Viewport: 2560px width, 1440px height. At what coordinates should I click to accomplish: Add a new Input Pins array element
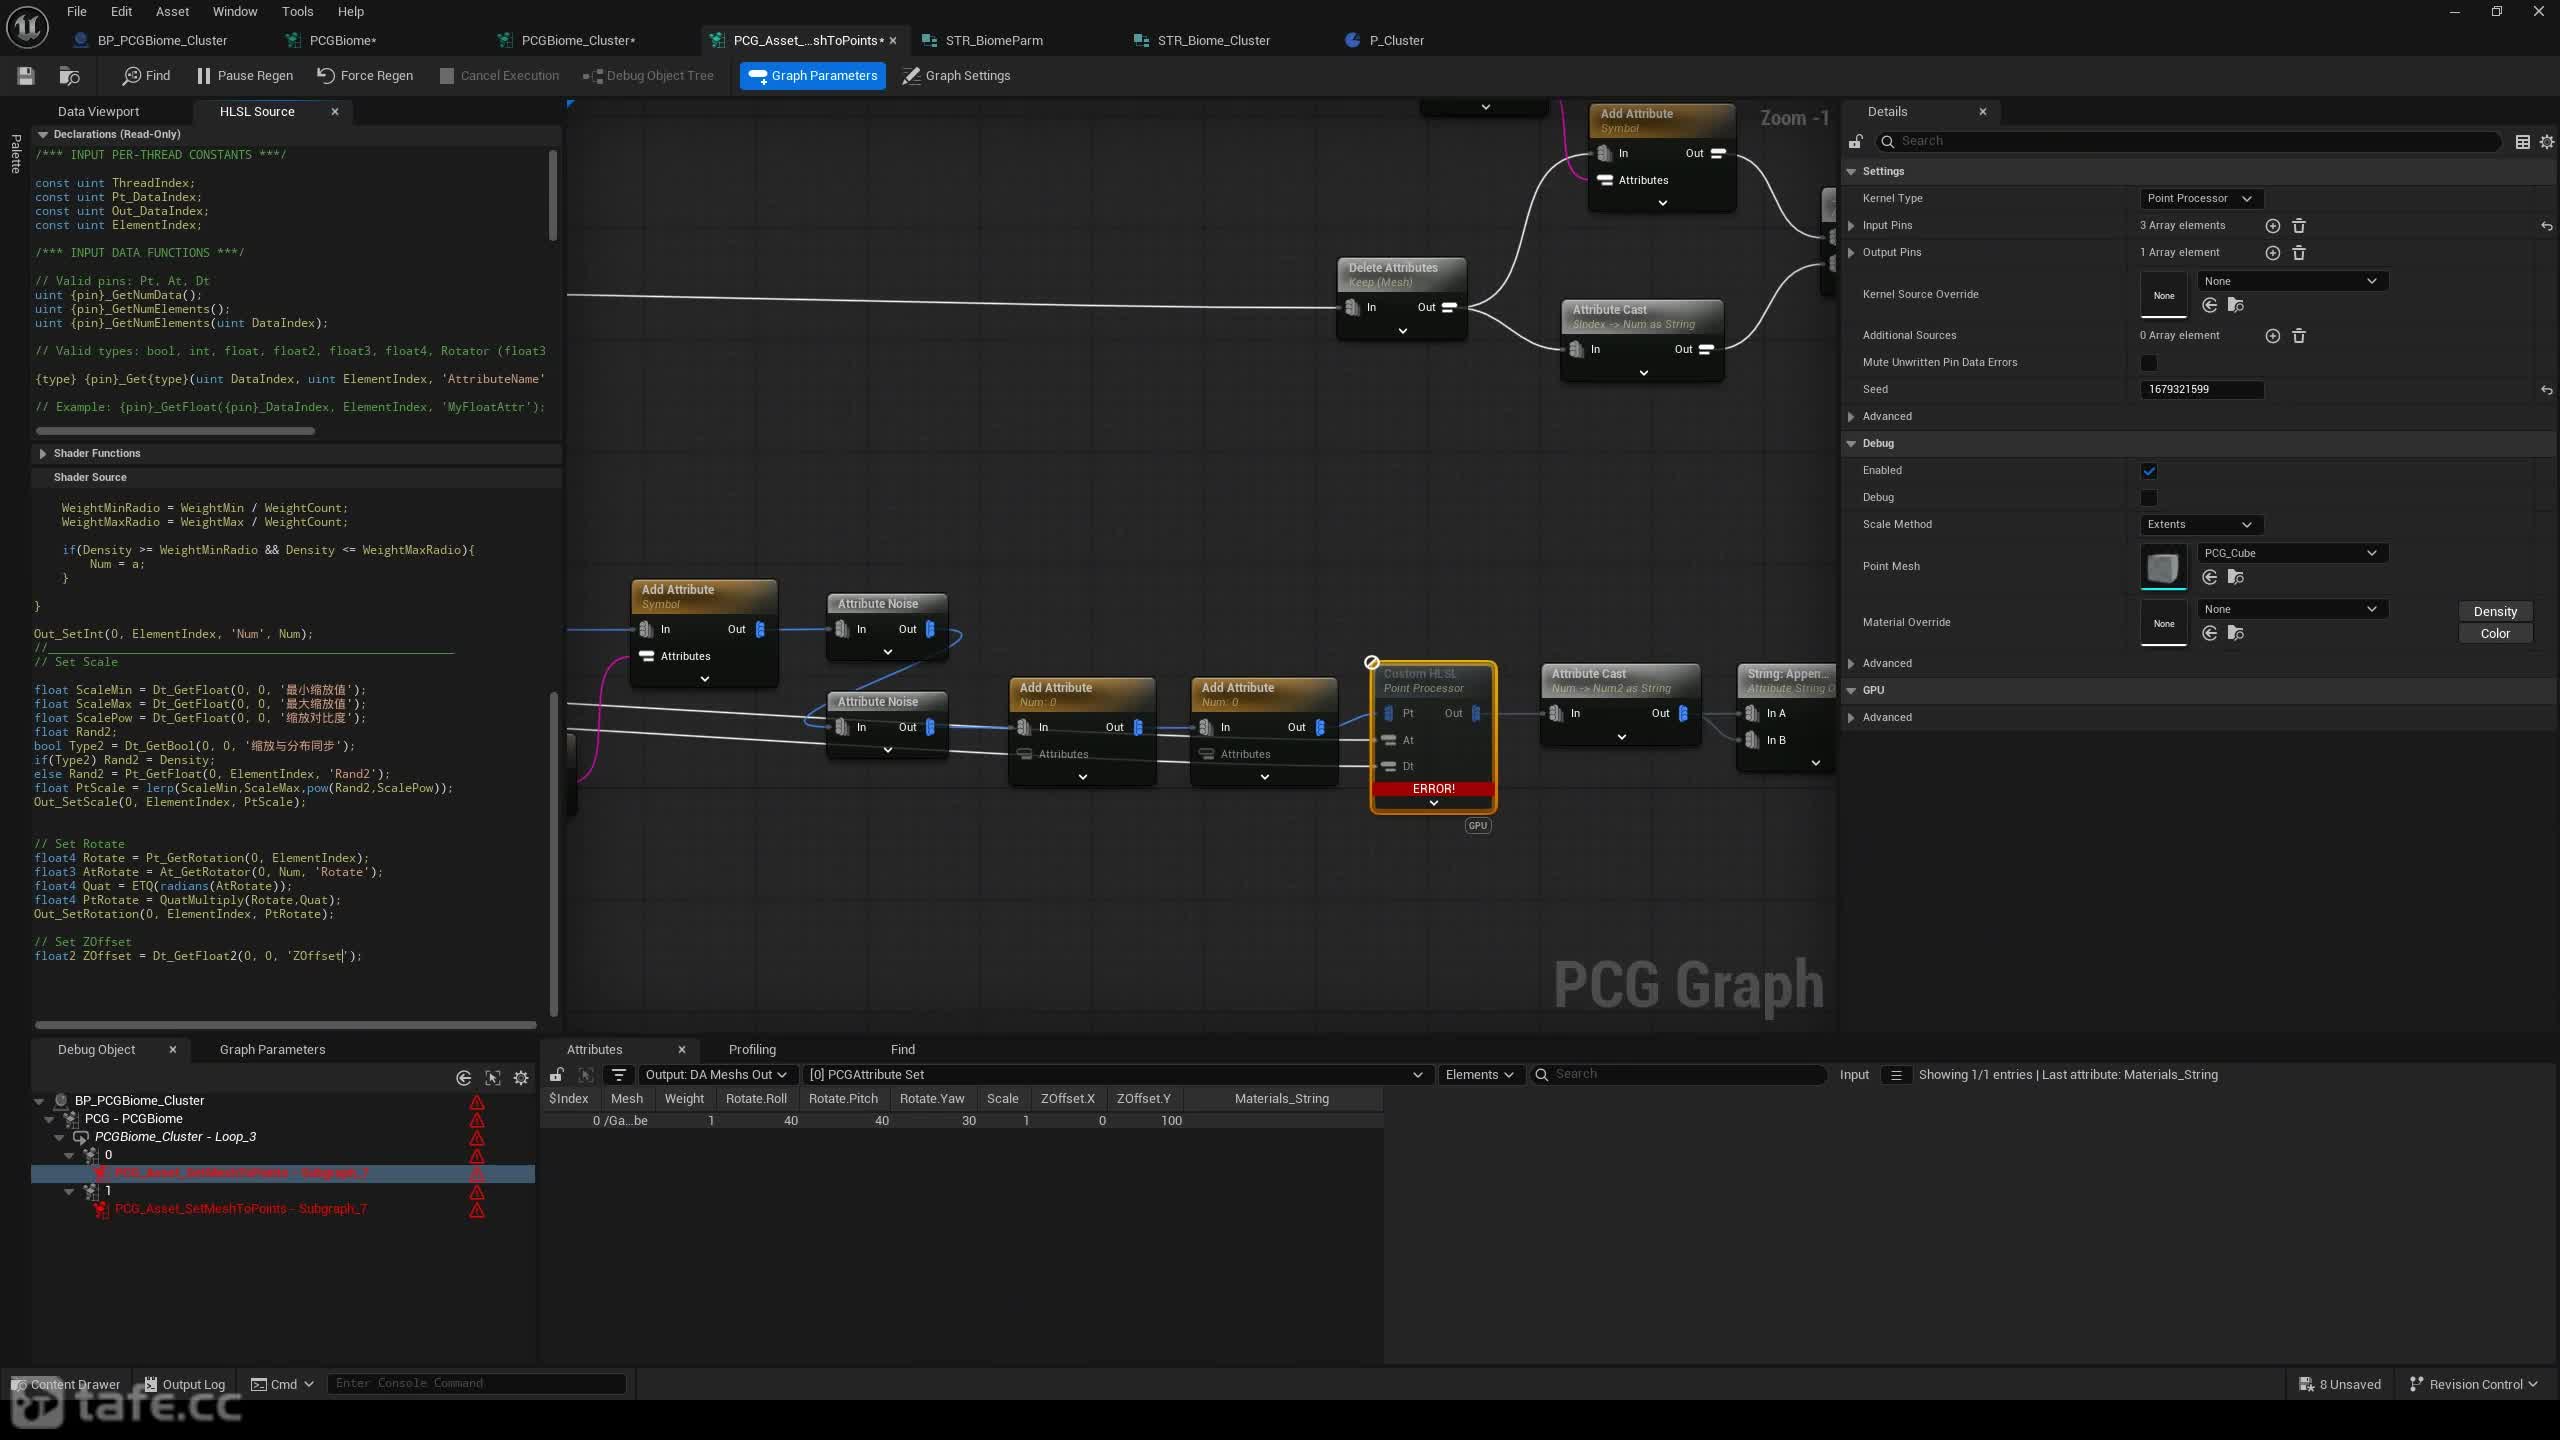pos(2272,226)
